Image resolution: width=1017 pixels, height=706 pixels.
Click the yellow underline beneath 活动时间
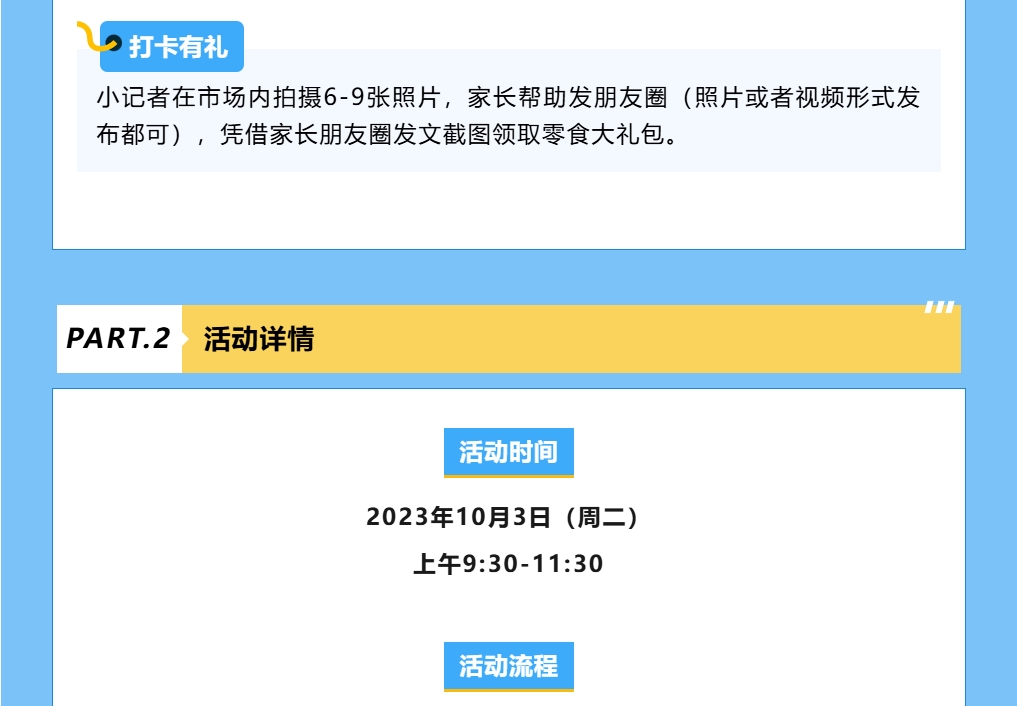(508, 477)
